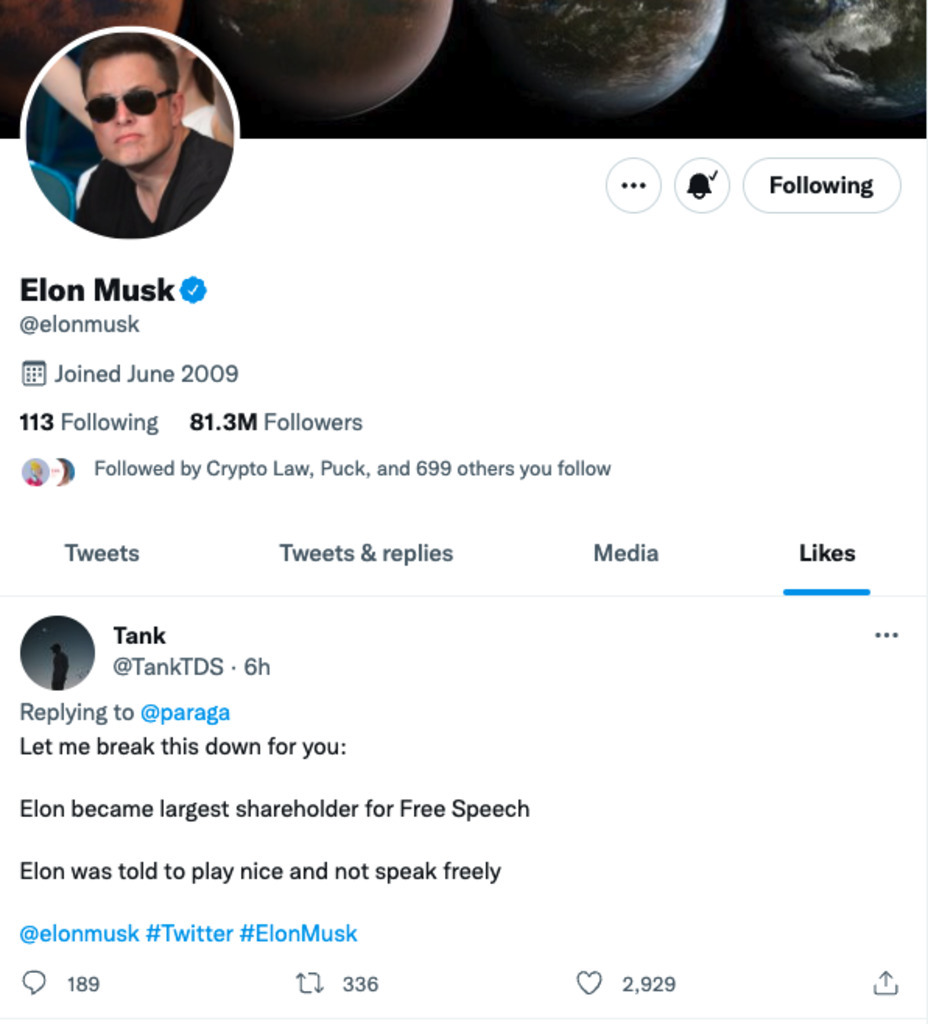Viewport: 928px width, 1024px height.
Task: Open Tank's avatar picture
Action: tap(57, 652)
